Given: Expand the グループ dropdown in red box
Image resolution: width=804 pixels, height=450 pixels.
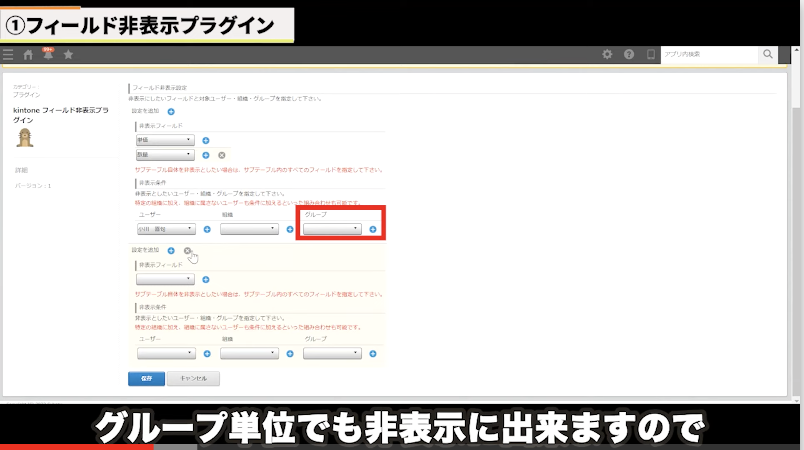Looking at the screenshot, I should 332,229.
